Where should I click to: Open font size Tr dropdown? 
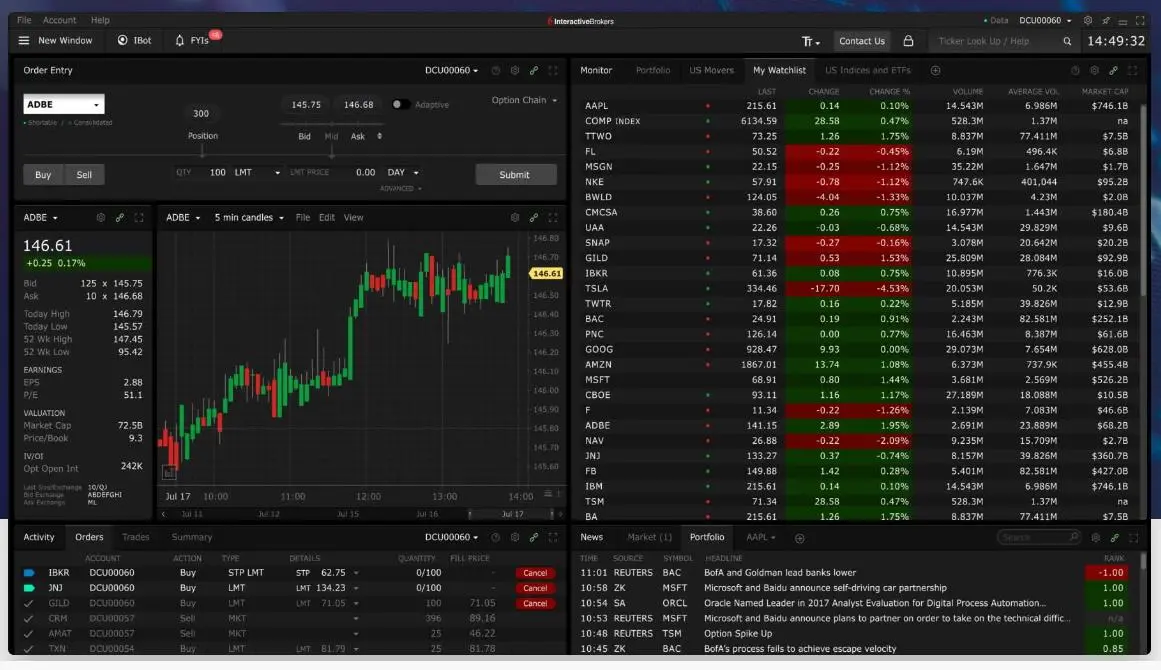click(811, 41)
